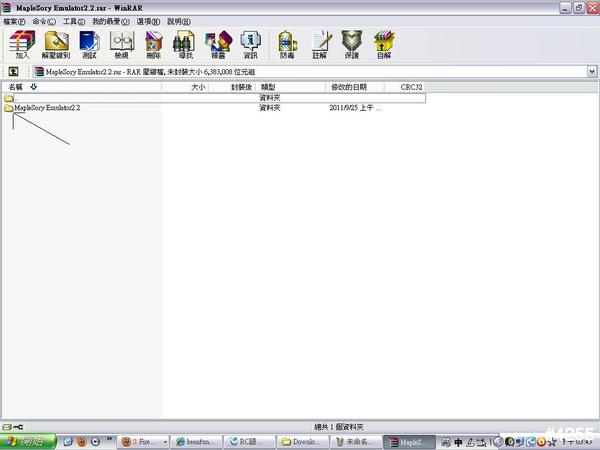
Task: Click the 尋找 (Find) binoculars icon
Action: (x=186, y=44)
